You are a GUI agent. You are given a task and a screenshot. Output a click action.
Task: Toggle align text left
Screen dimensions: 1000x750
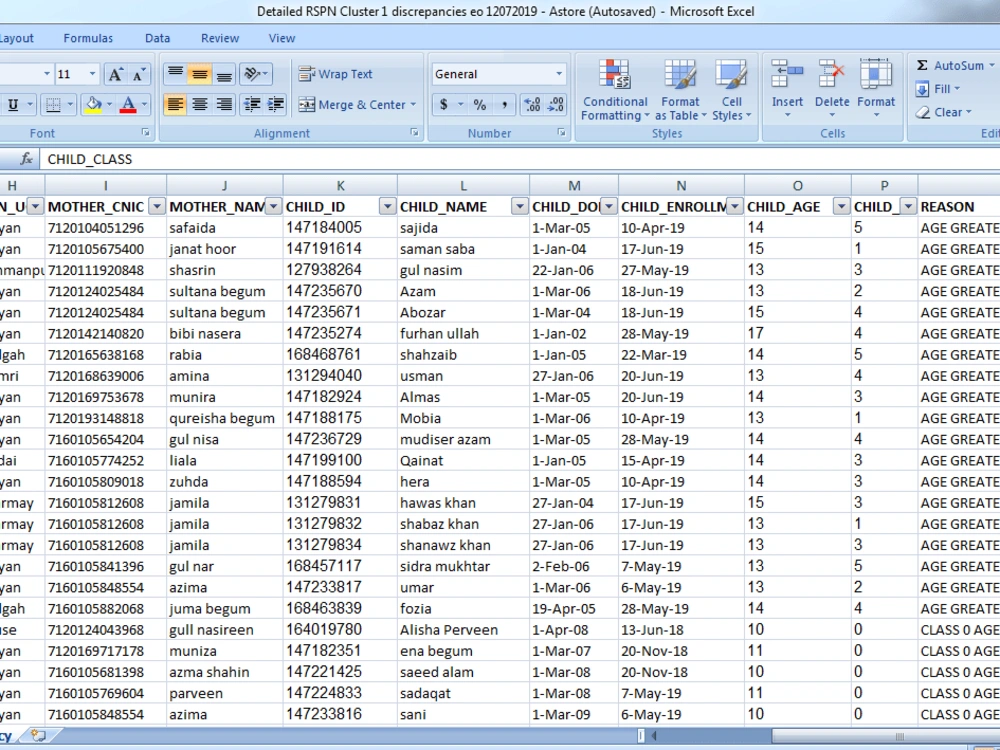[175, 105]
